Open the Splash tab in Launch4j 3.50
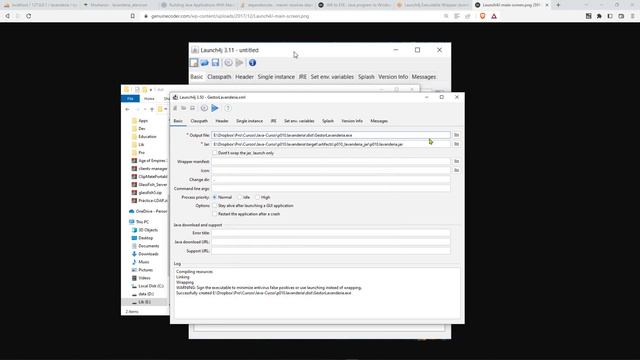 (328, 121)
